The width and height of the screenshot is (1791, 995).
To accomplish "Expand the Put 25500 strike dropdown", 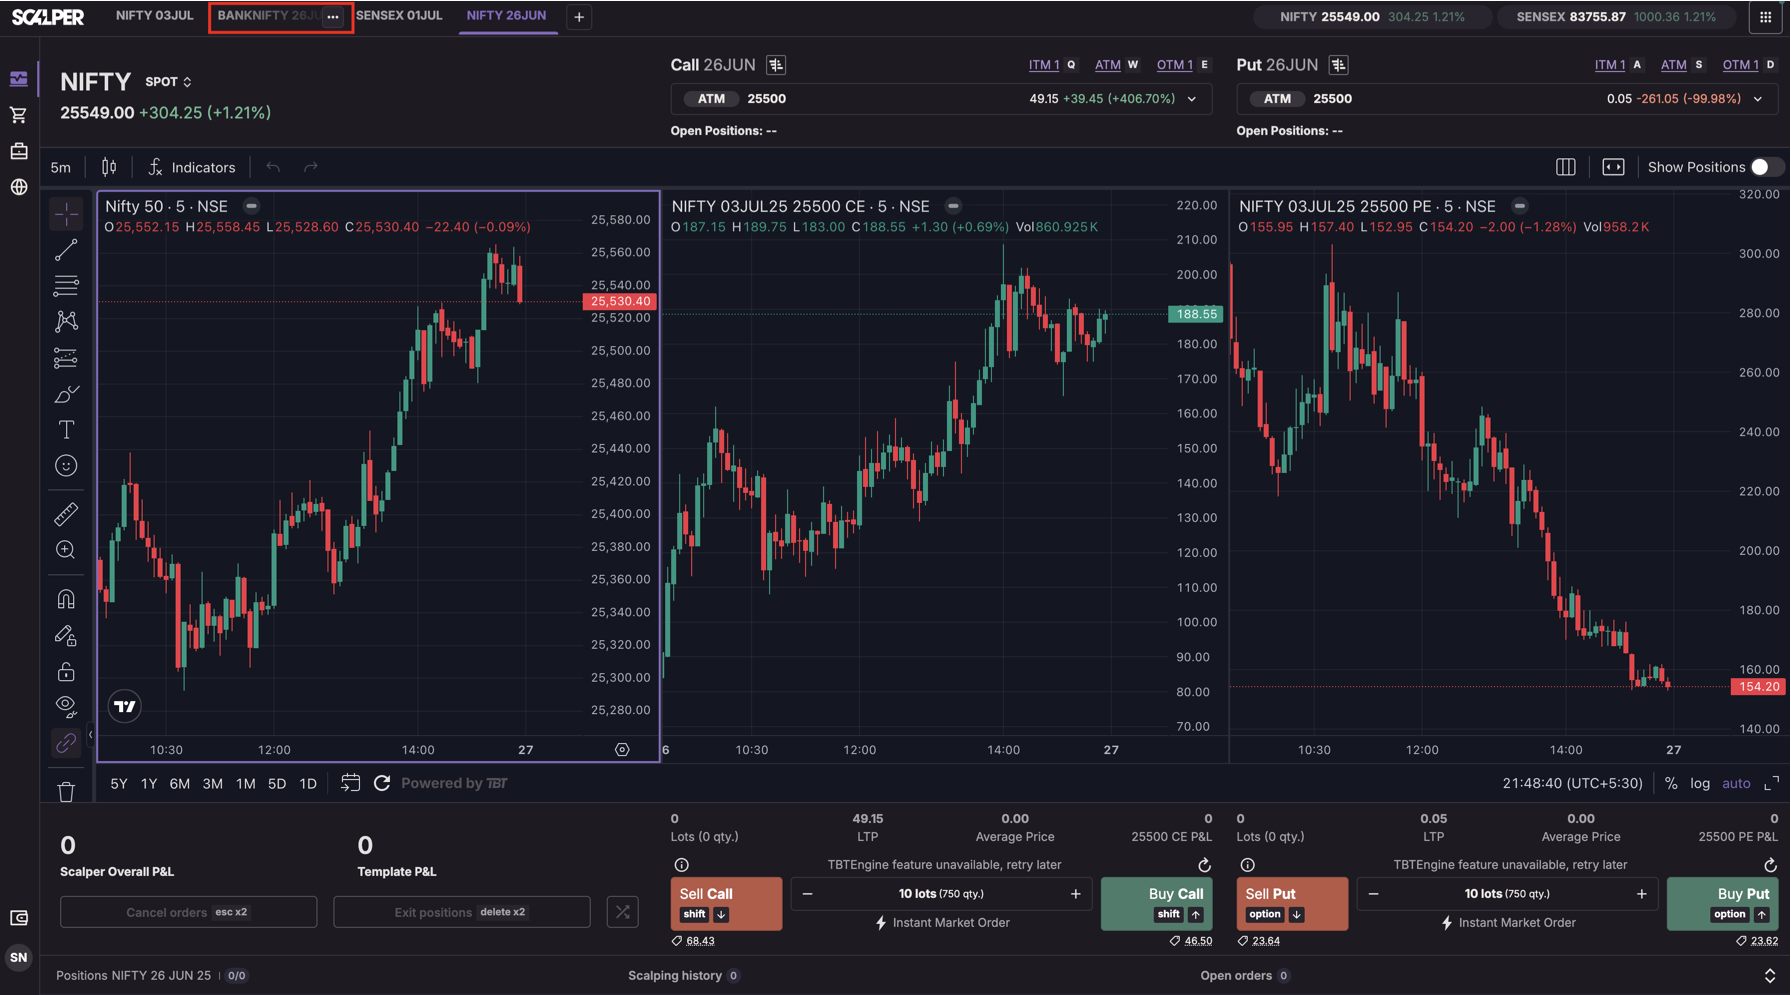I will coord(1757,99).
